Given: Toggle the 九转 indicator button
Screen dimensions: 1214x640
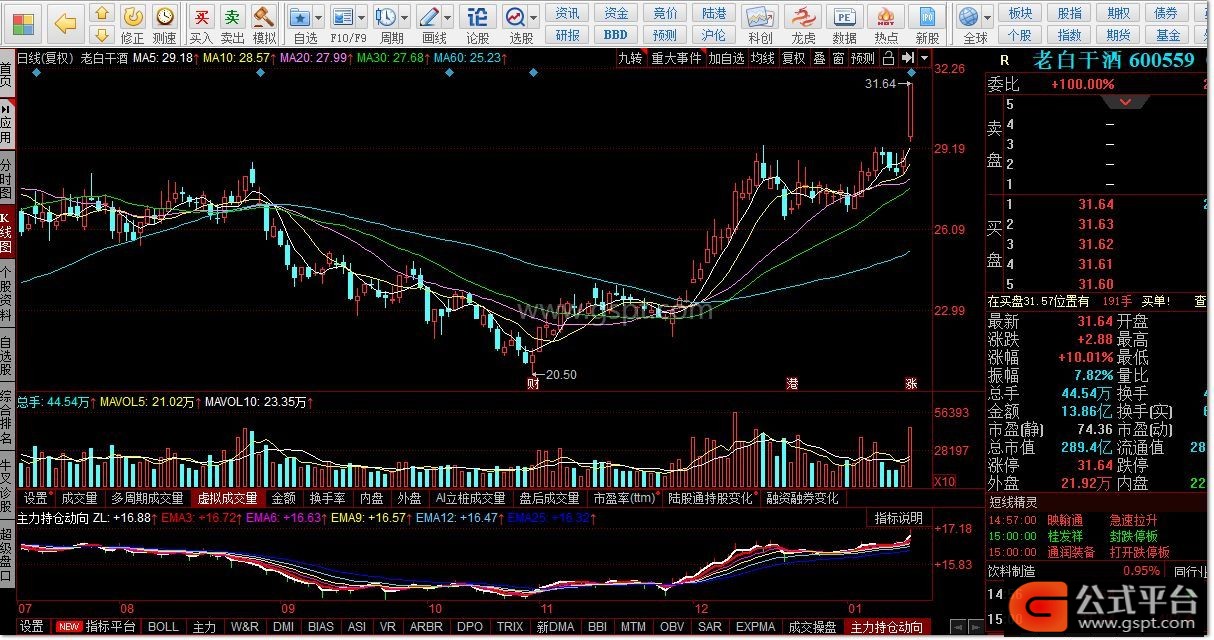Looking at the screenshot, I should point(630,58).
